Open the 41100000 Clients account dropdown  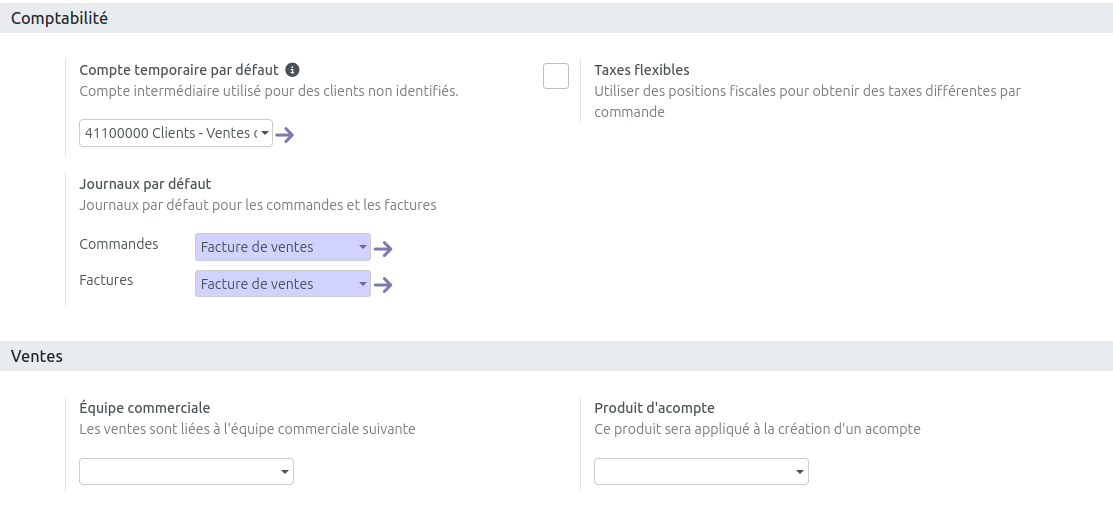pos(175,133)
